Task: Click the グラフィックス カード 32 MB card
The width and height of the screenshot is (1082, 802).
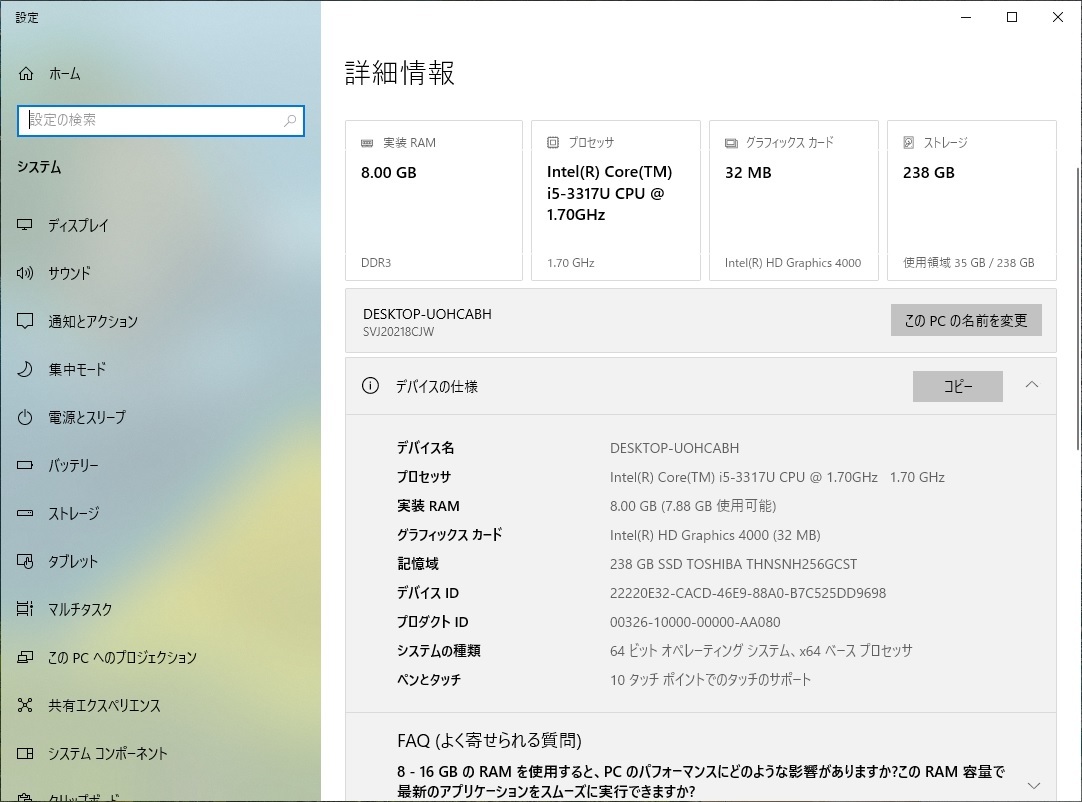Action: (794, 200)
